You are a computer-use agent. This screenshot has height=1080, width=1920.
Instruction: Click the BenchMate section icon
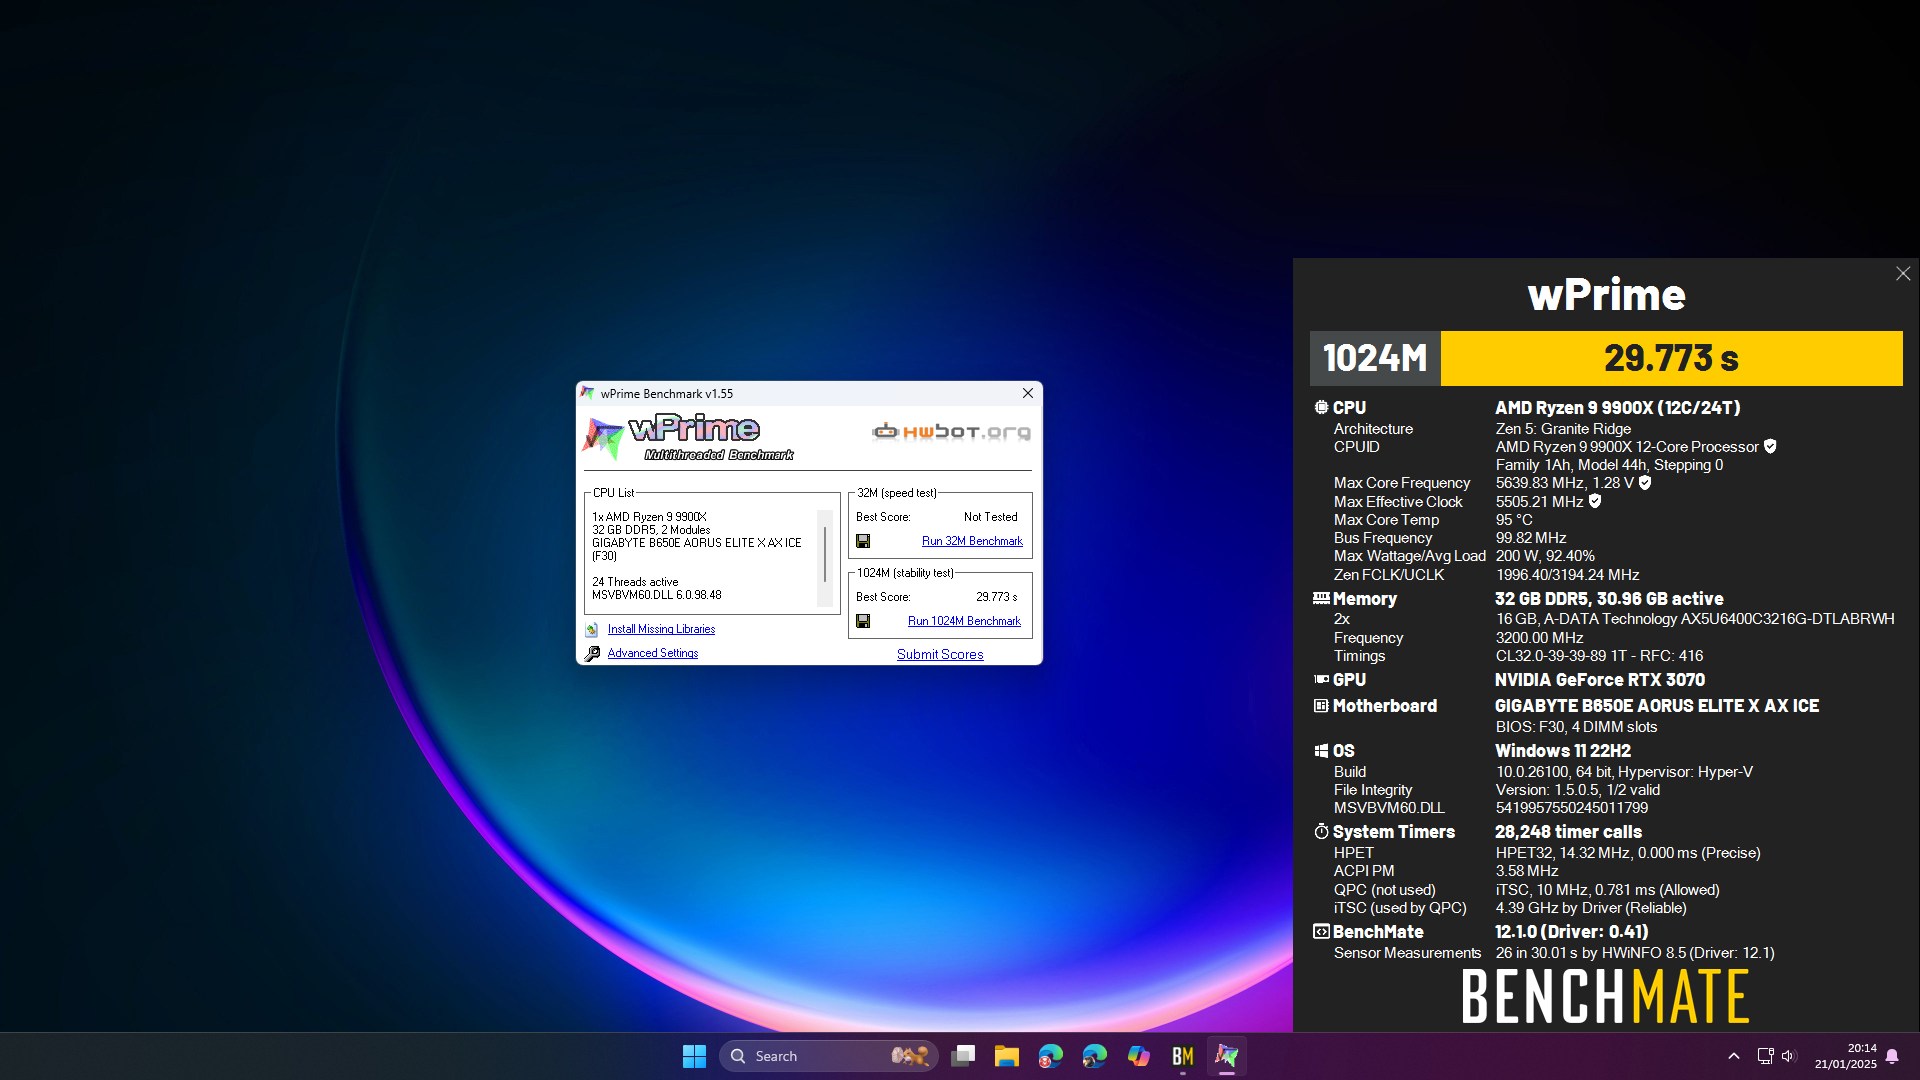click(x=1321, y=931)
